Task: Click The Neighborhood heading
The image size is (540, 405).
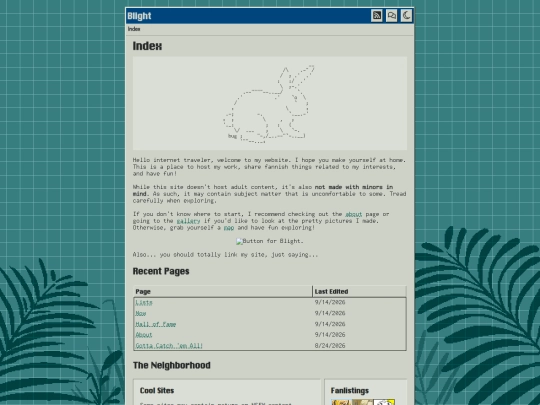Action: coord(172,365)
